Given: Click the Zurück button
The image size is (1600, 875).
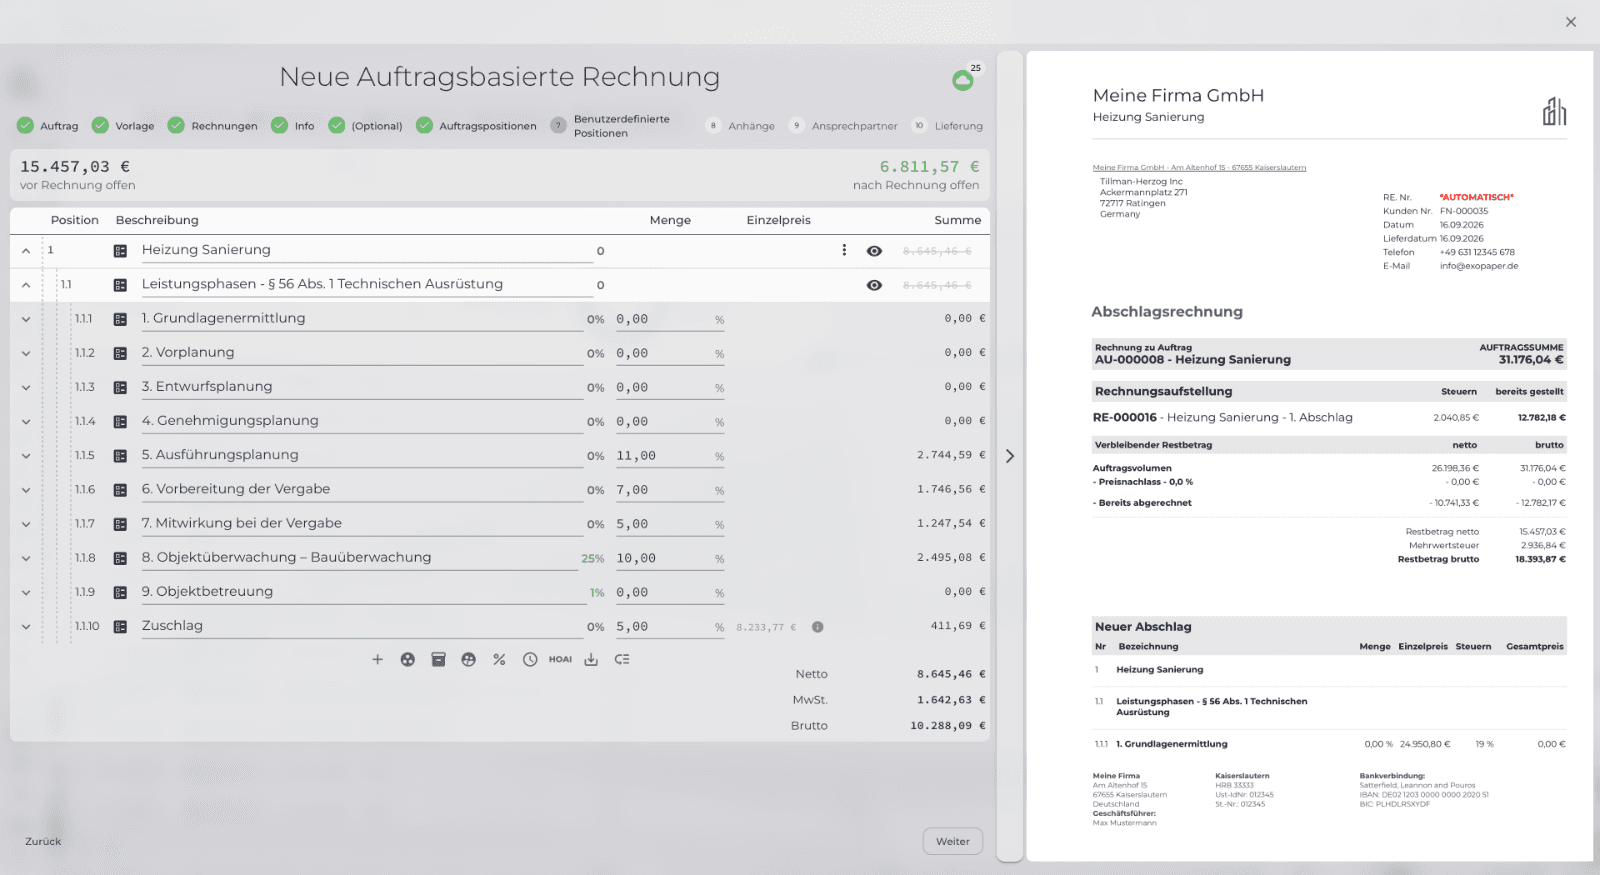Looking at the screenshot, I should click(x=43, y=842).
